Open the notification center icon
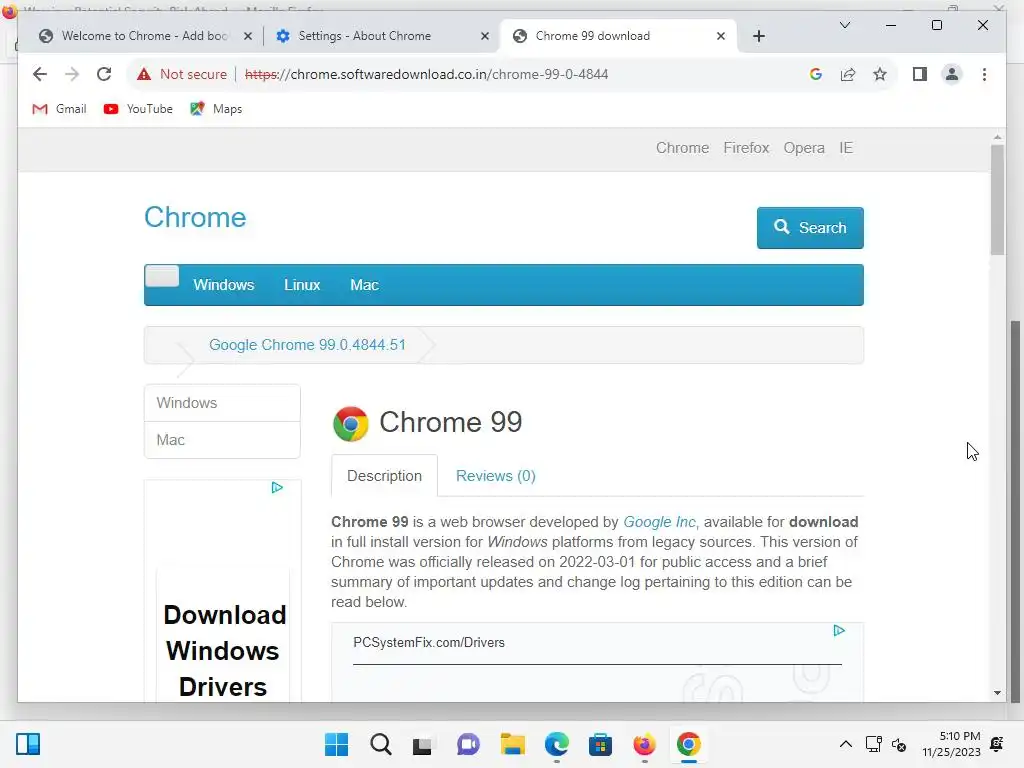1024x768 pixels. click(x=997, y=744)
